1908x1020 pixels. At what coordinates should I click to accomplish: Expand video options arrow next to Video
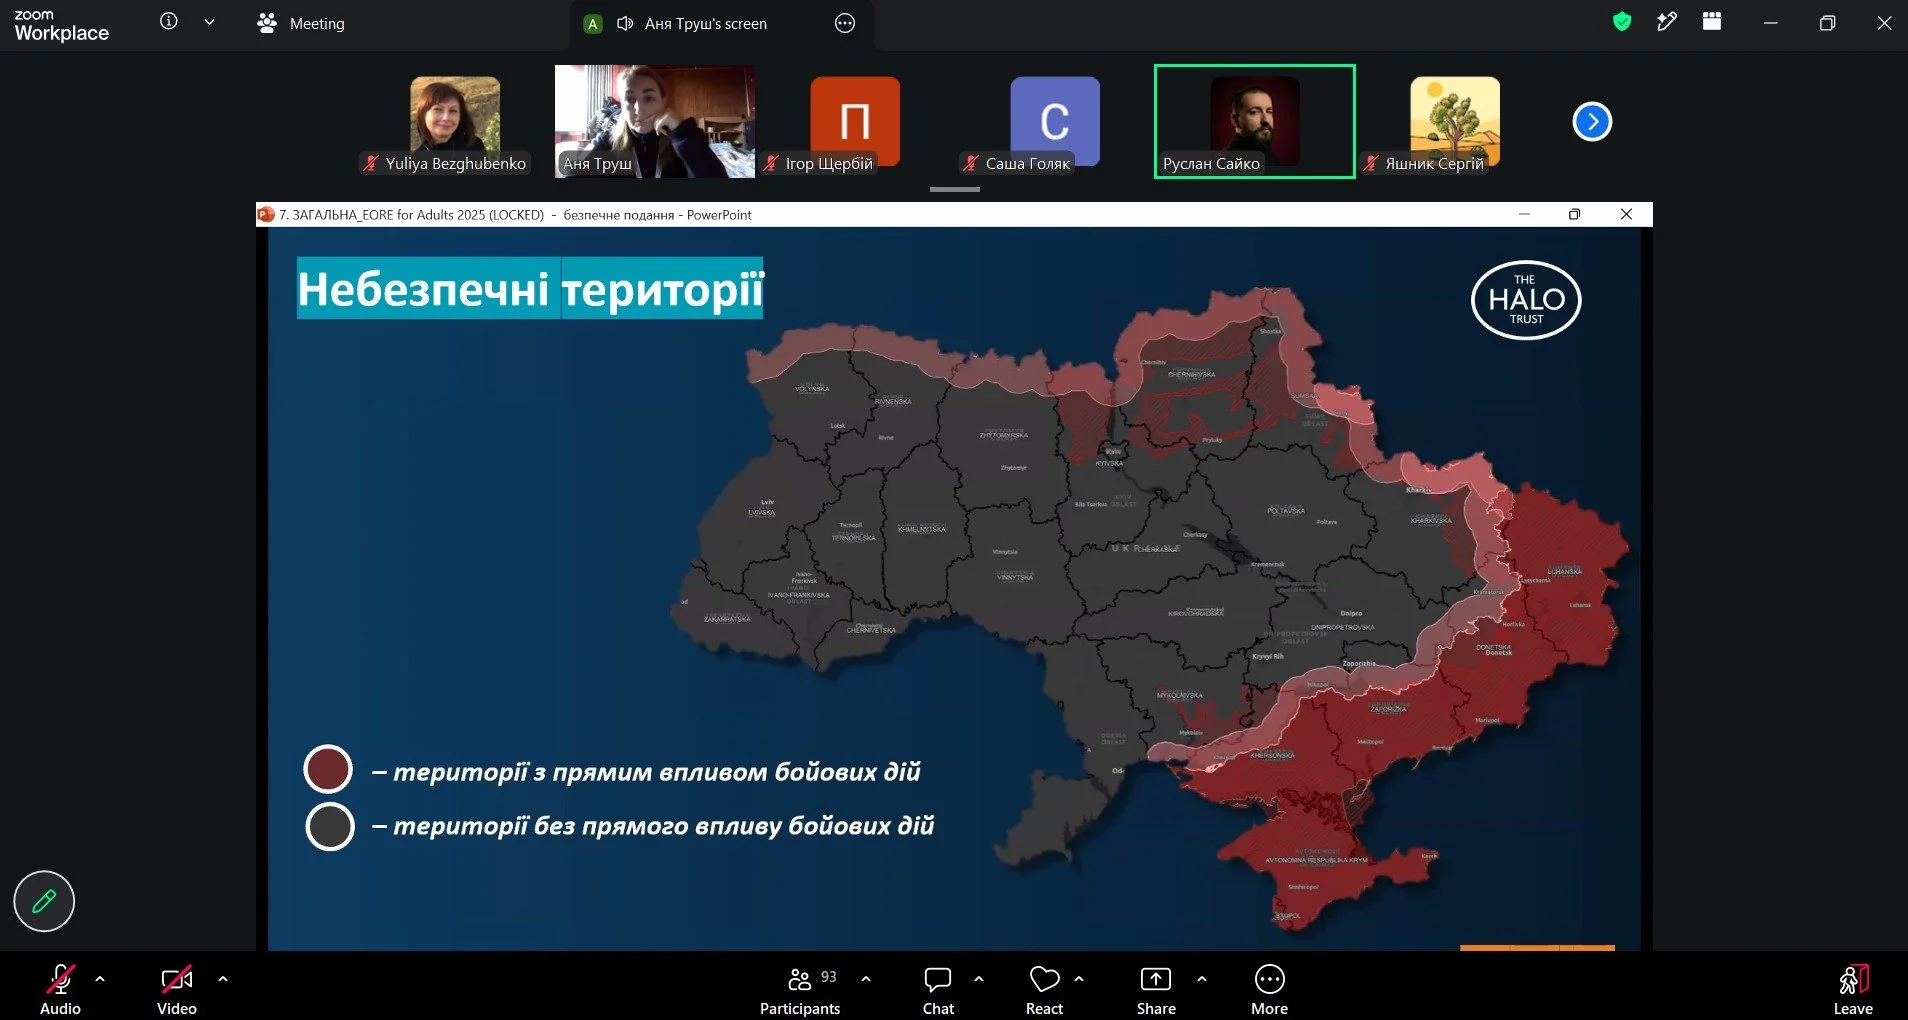[x=223, y=979]
